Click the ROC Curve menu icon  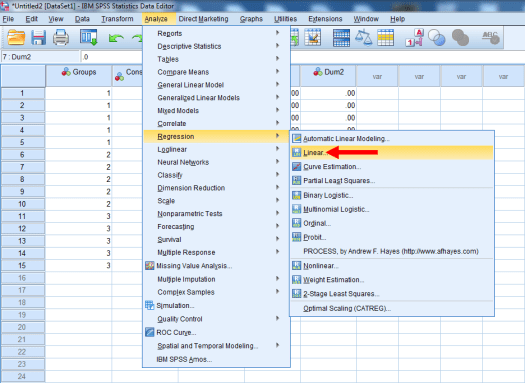pyautogui.click(x=150, y=332)
